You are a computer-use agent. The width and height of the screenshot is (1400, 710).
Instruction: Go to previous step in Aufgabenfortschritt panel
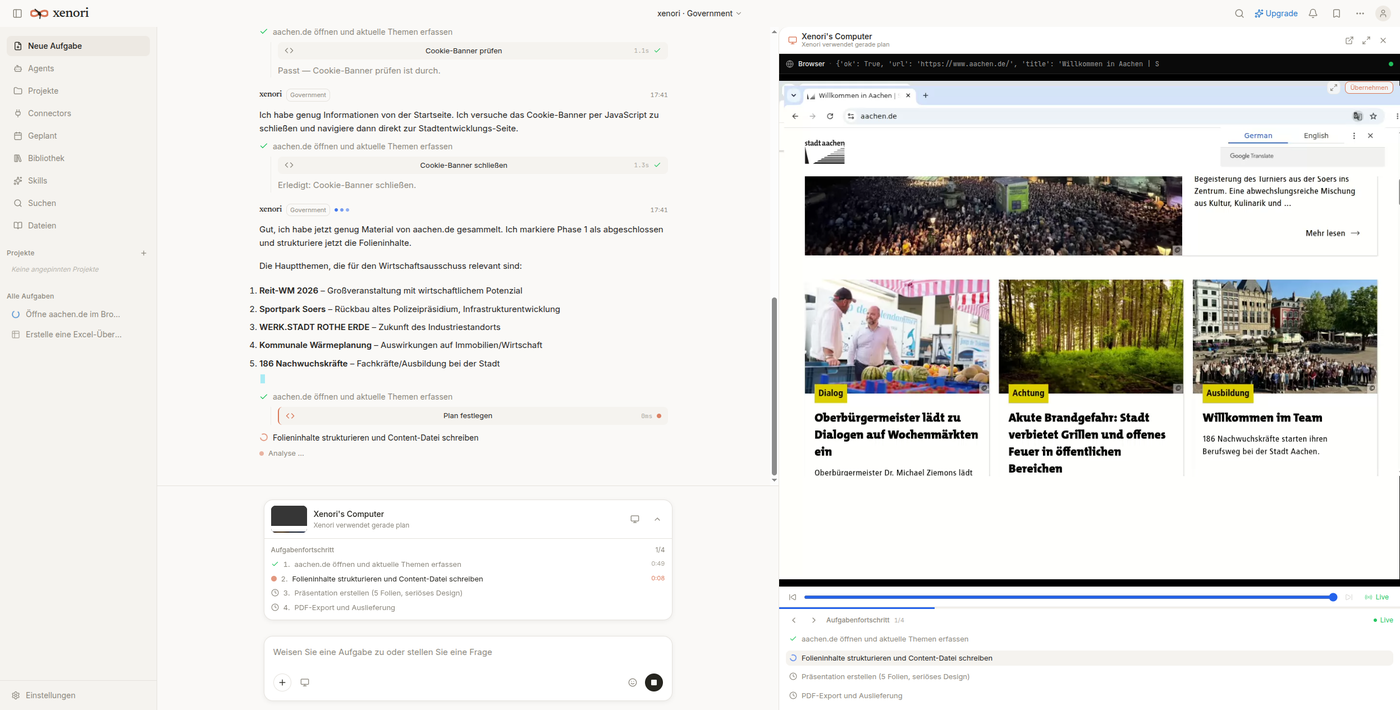794,620
